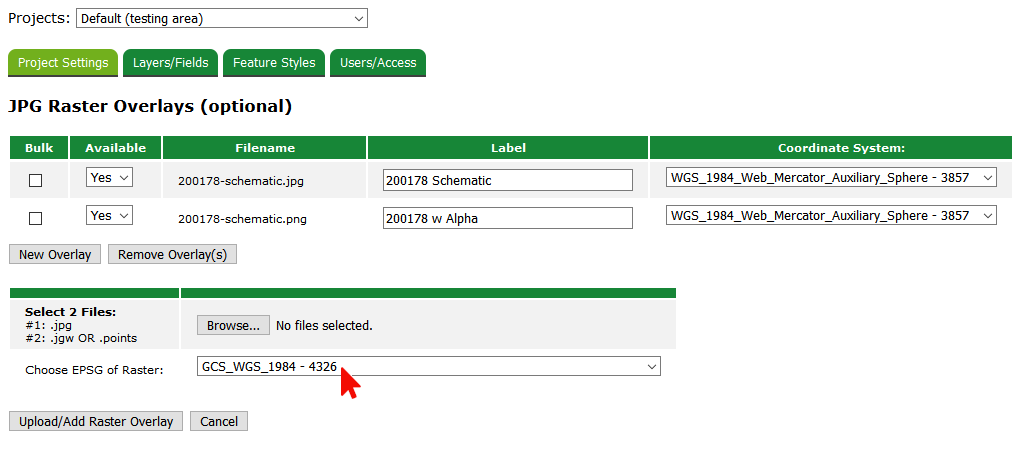Click the 200178 Schematic label field

pyautogui.click(x=507, y=180)
